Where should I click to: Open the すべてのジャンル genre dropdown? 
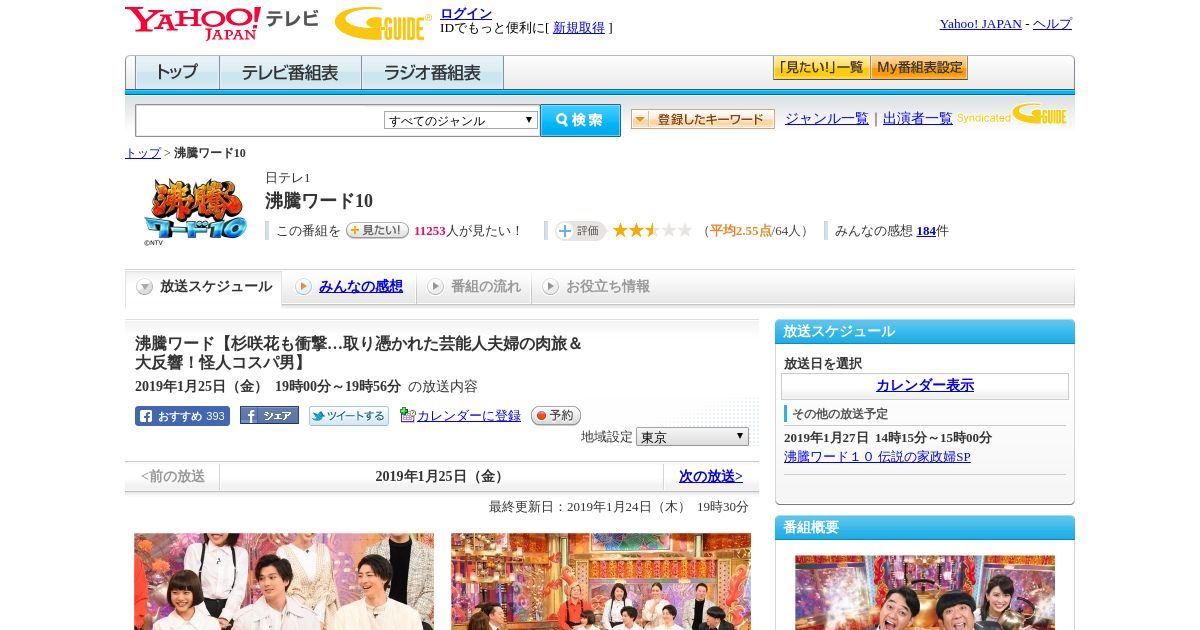[x=461, y=120]
